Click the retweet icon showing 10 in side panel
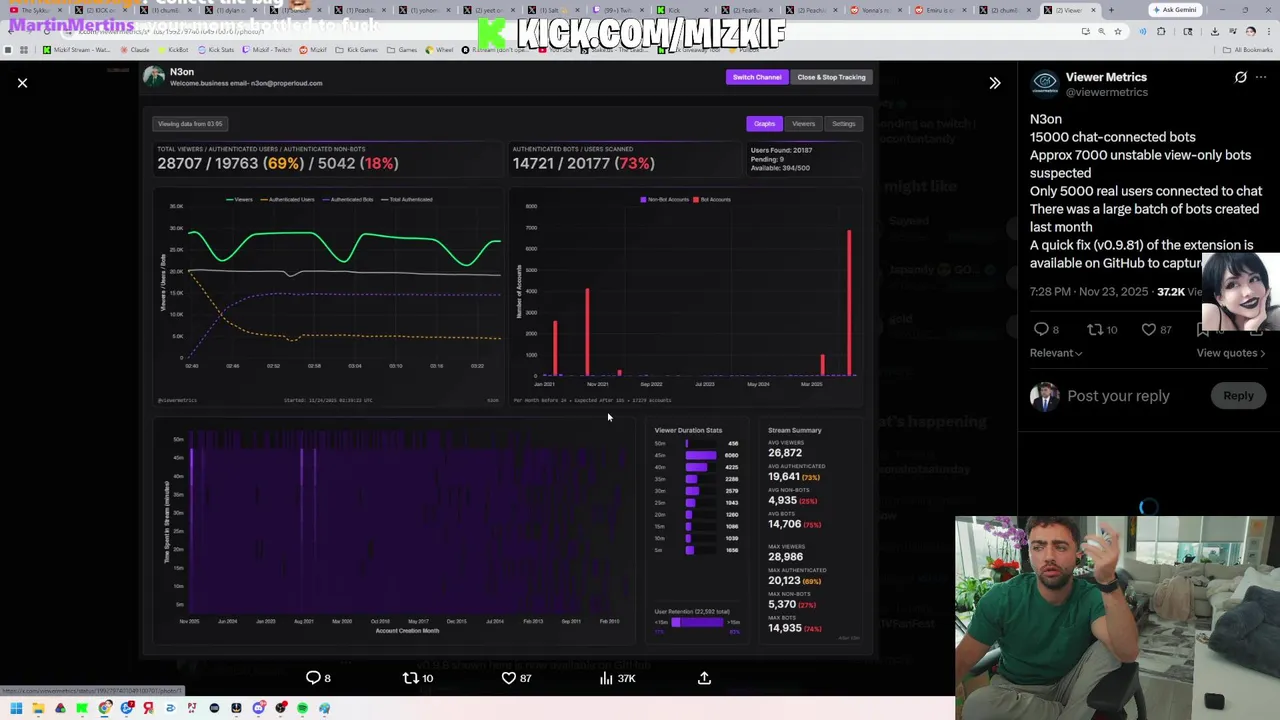Image resolution: width=1280 pixels, height=720 pixels. tap(1094, 329)
